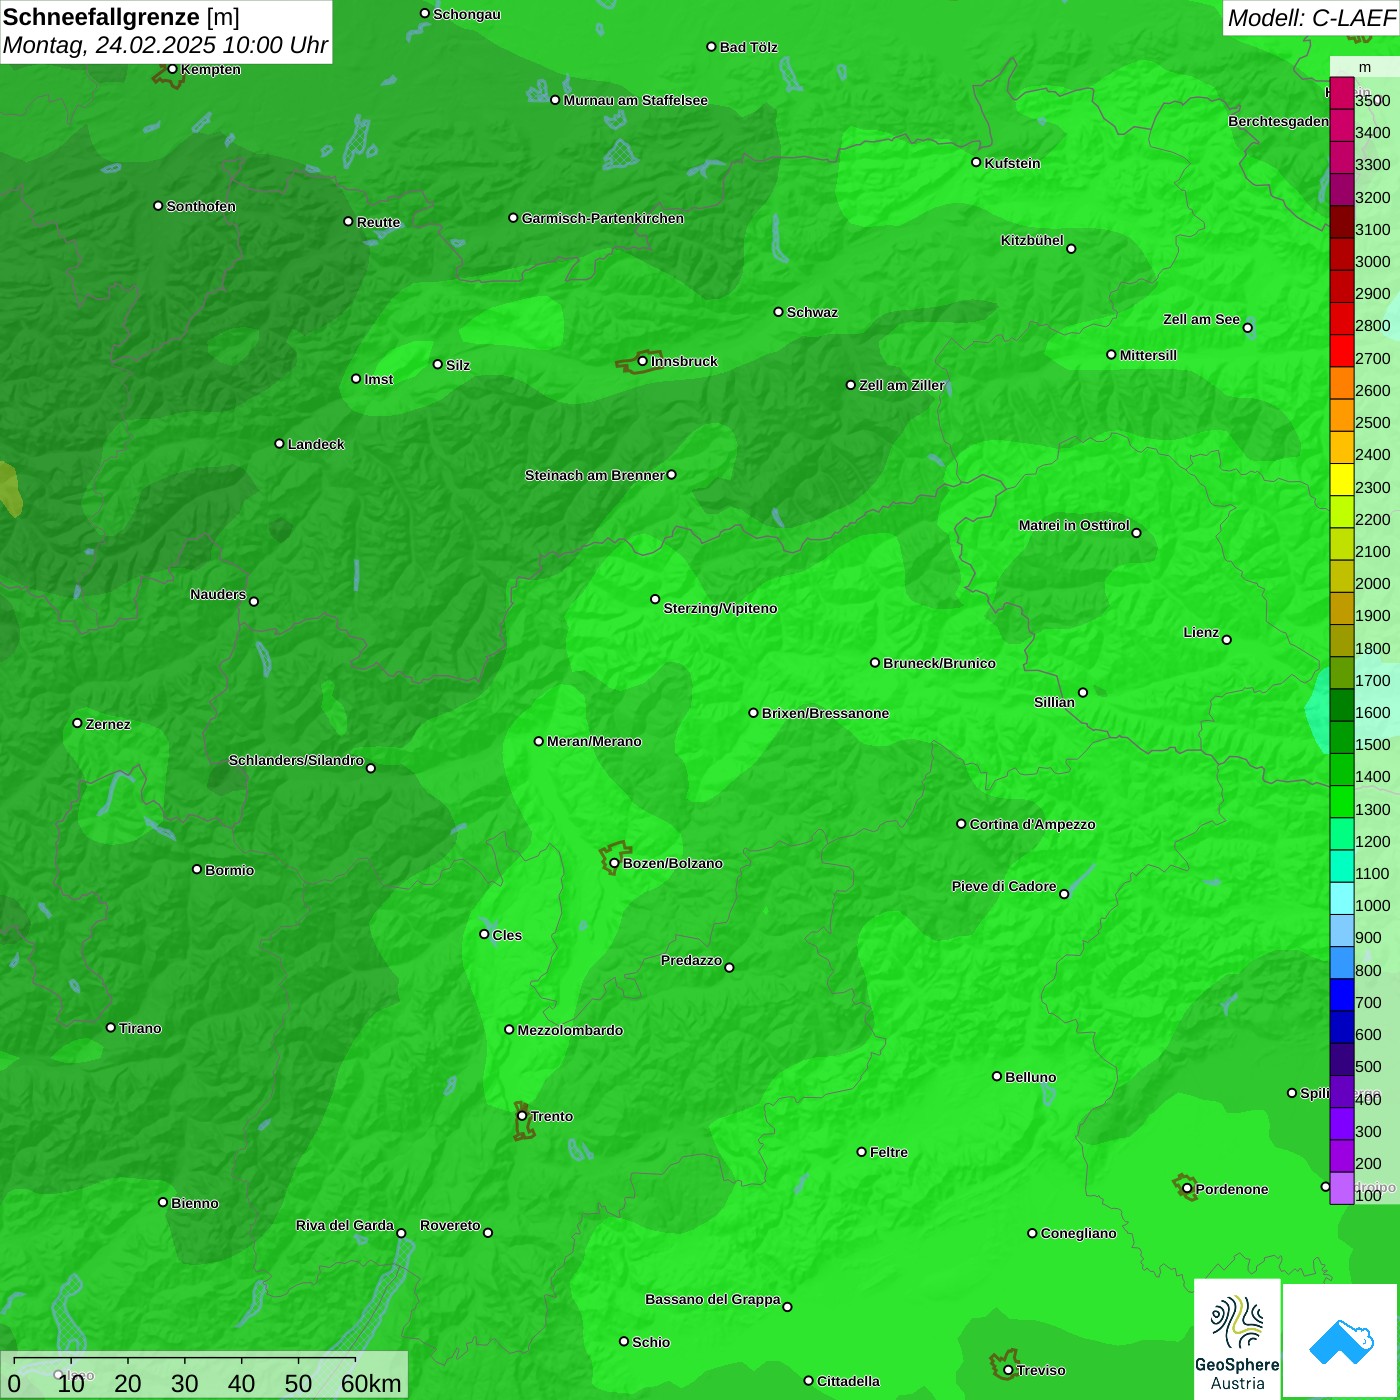1400x1400 pixels.
Task: Click the Riva del Garda label
Action: point(345,1225)
